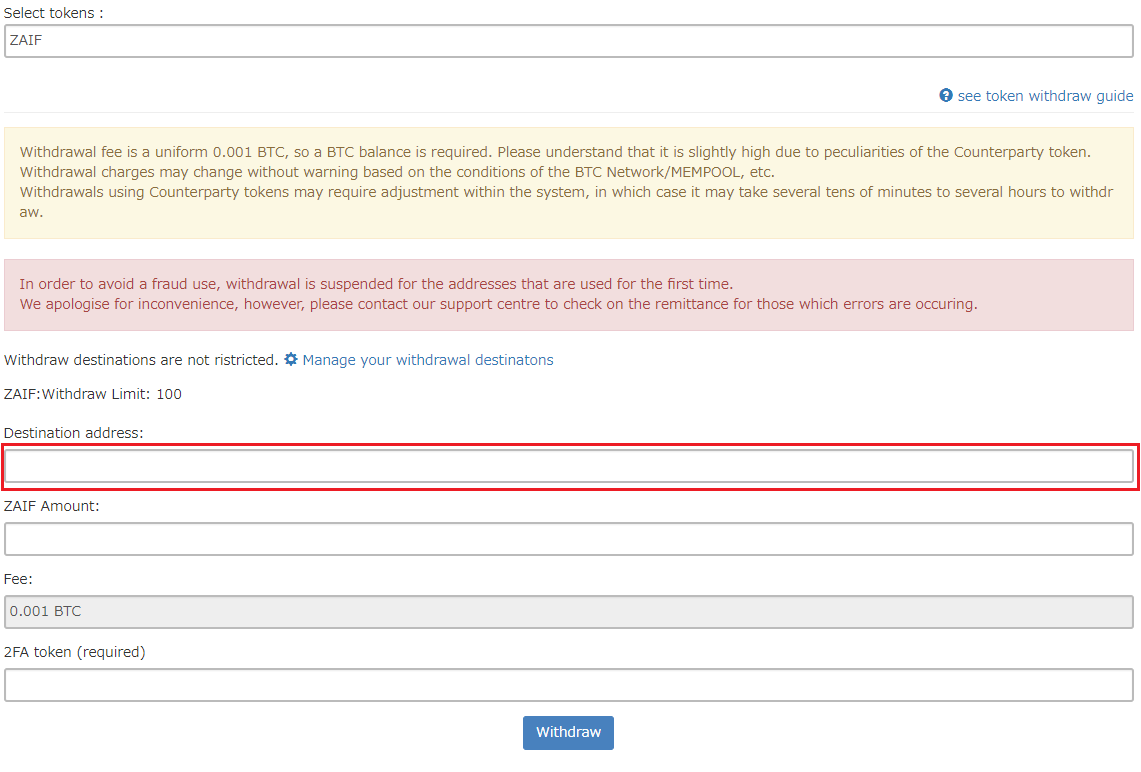Click the Select tokens : label
The image size is (1141, 772).
pyautogui.click(x=54, y=13)
